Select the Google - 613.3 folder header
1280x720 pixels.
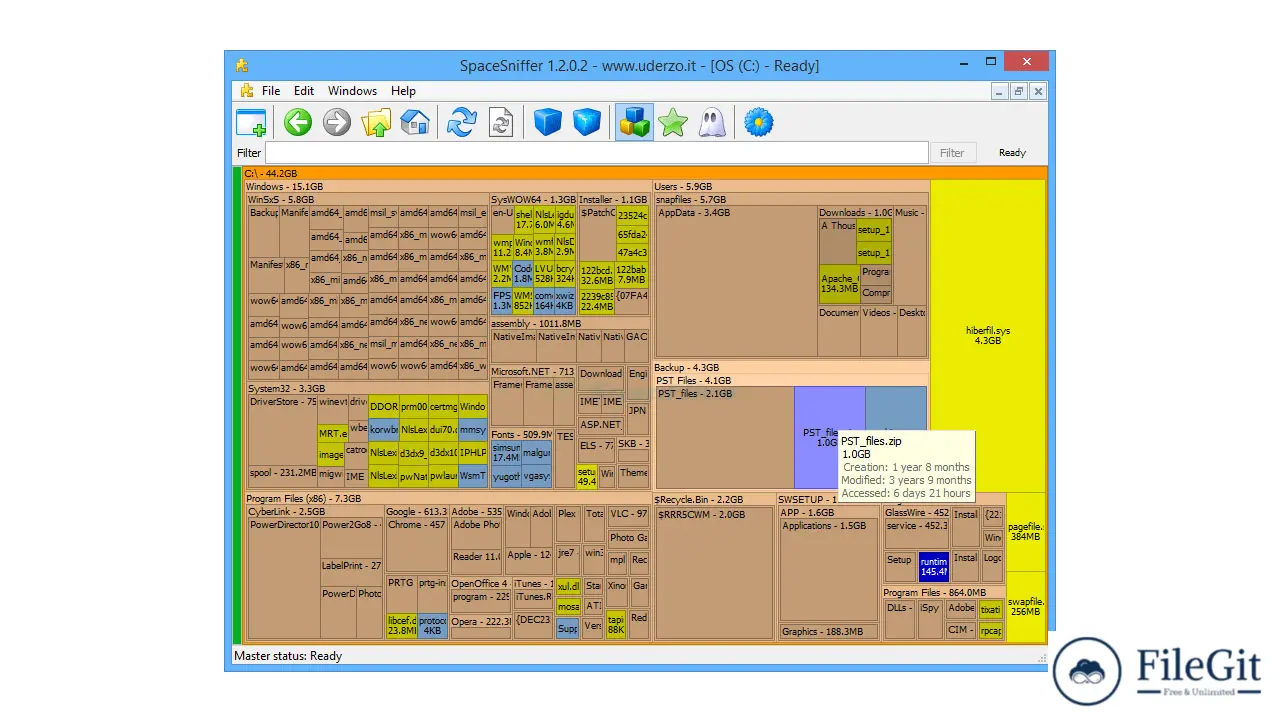[417, 512]
